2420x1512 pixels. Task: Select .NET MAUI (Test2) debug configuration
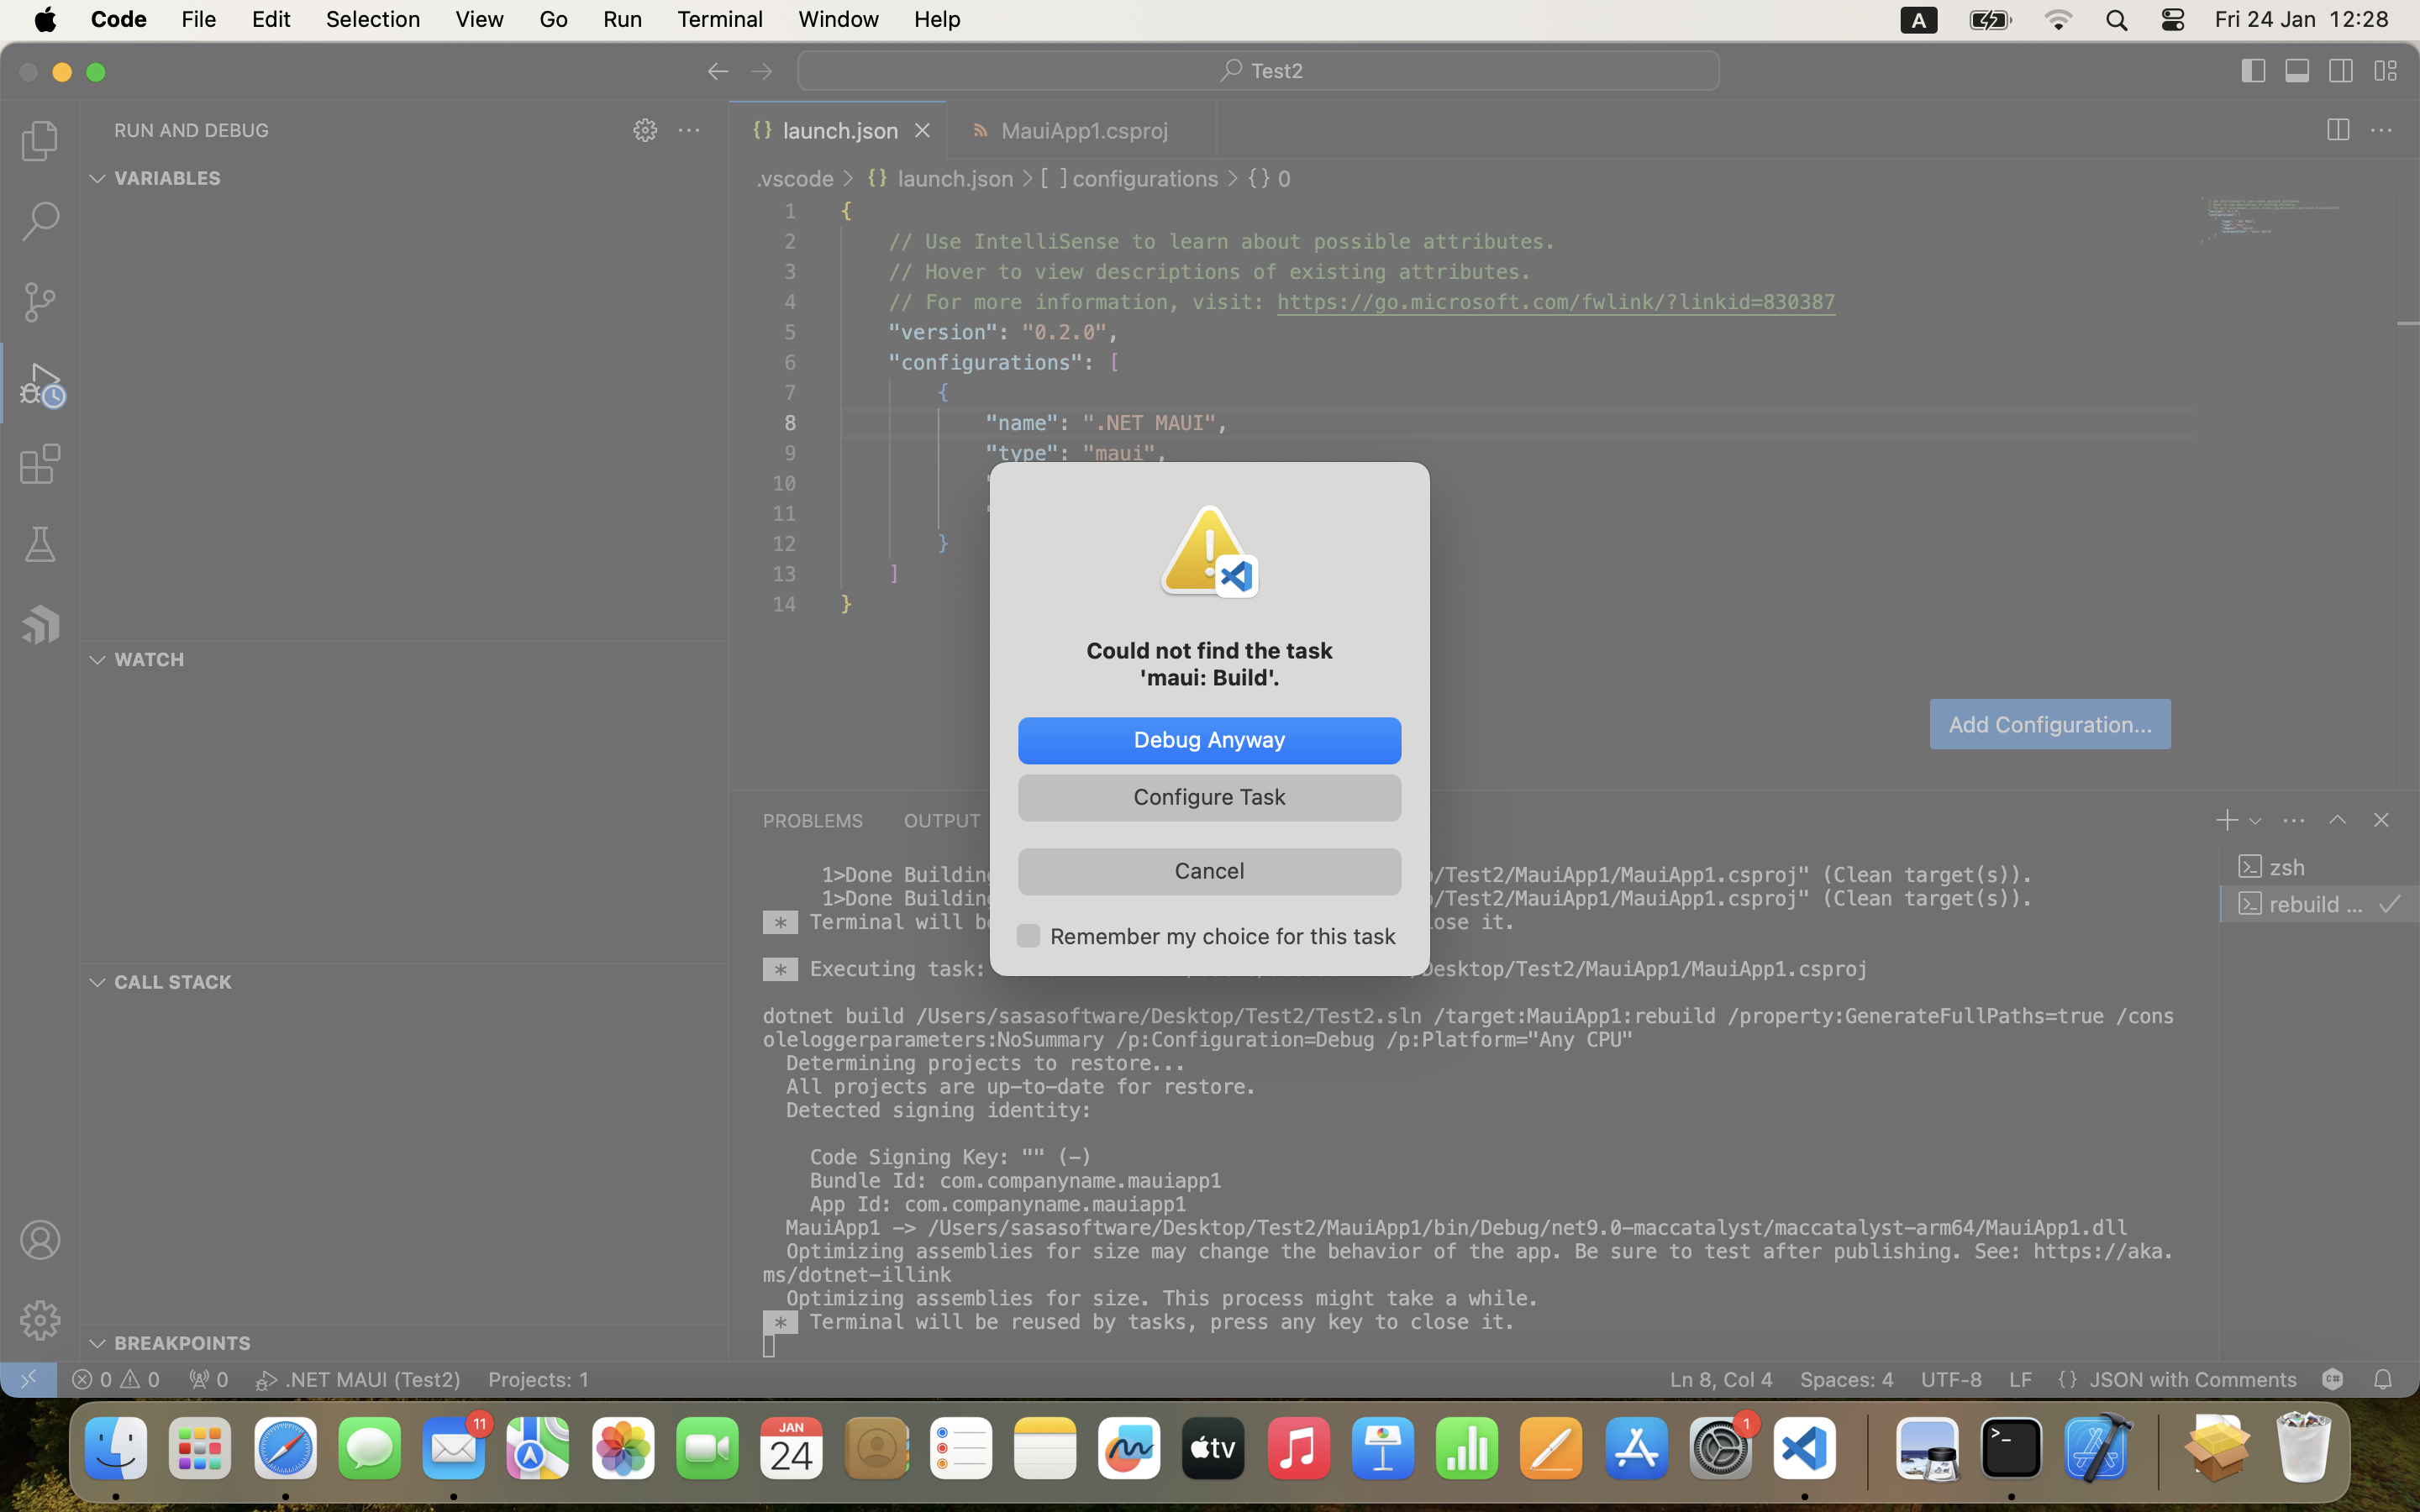tap(358, 1380)
